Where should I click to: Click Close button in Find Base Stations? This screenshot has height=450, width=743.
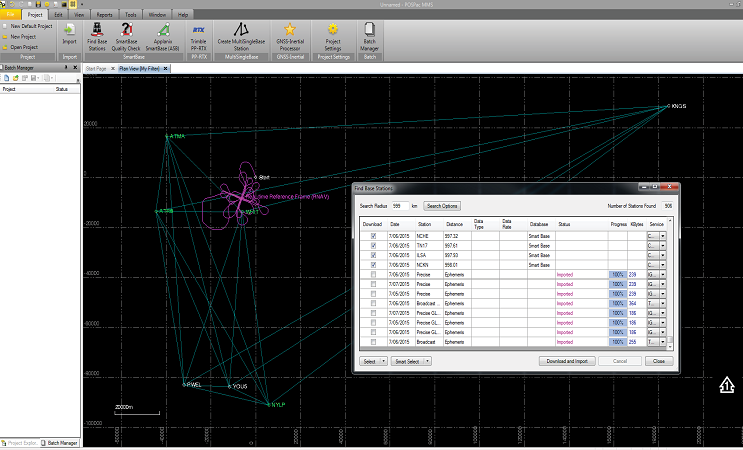click(x=659, y=361)
